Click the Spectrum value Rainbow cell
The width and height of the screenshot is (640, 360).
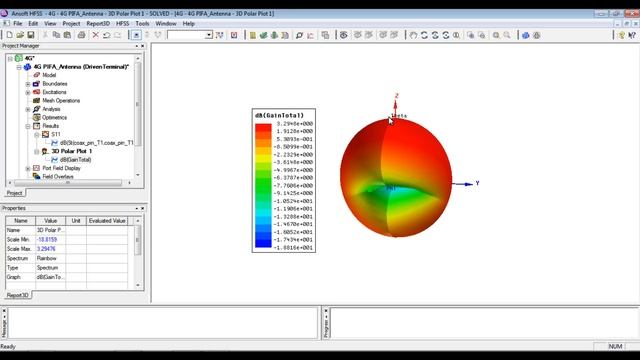(x=51, y=258)
